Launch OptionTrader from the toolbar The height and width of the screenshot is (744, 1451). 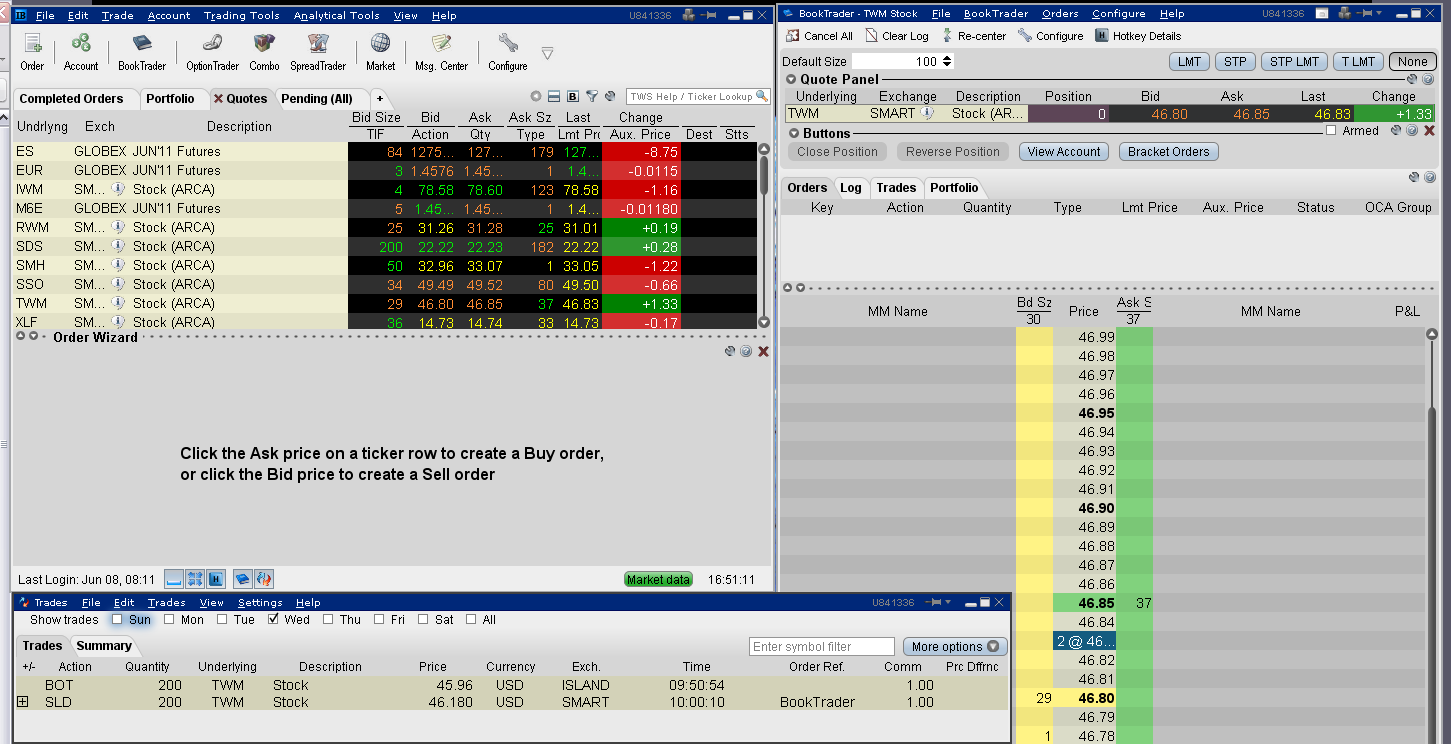(x=212, y=51)
